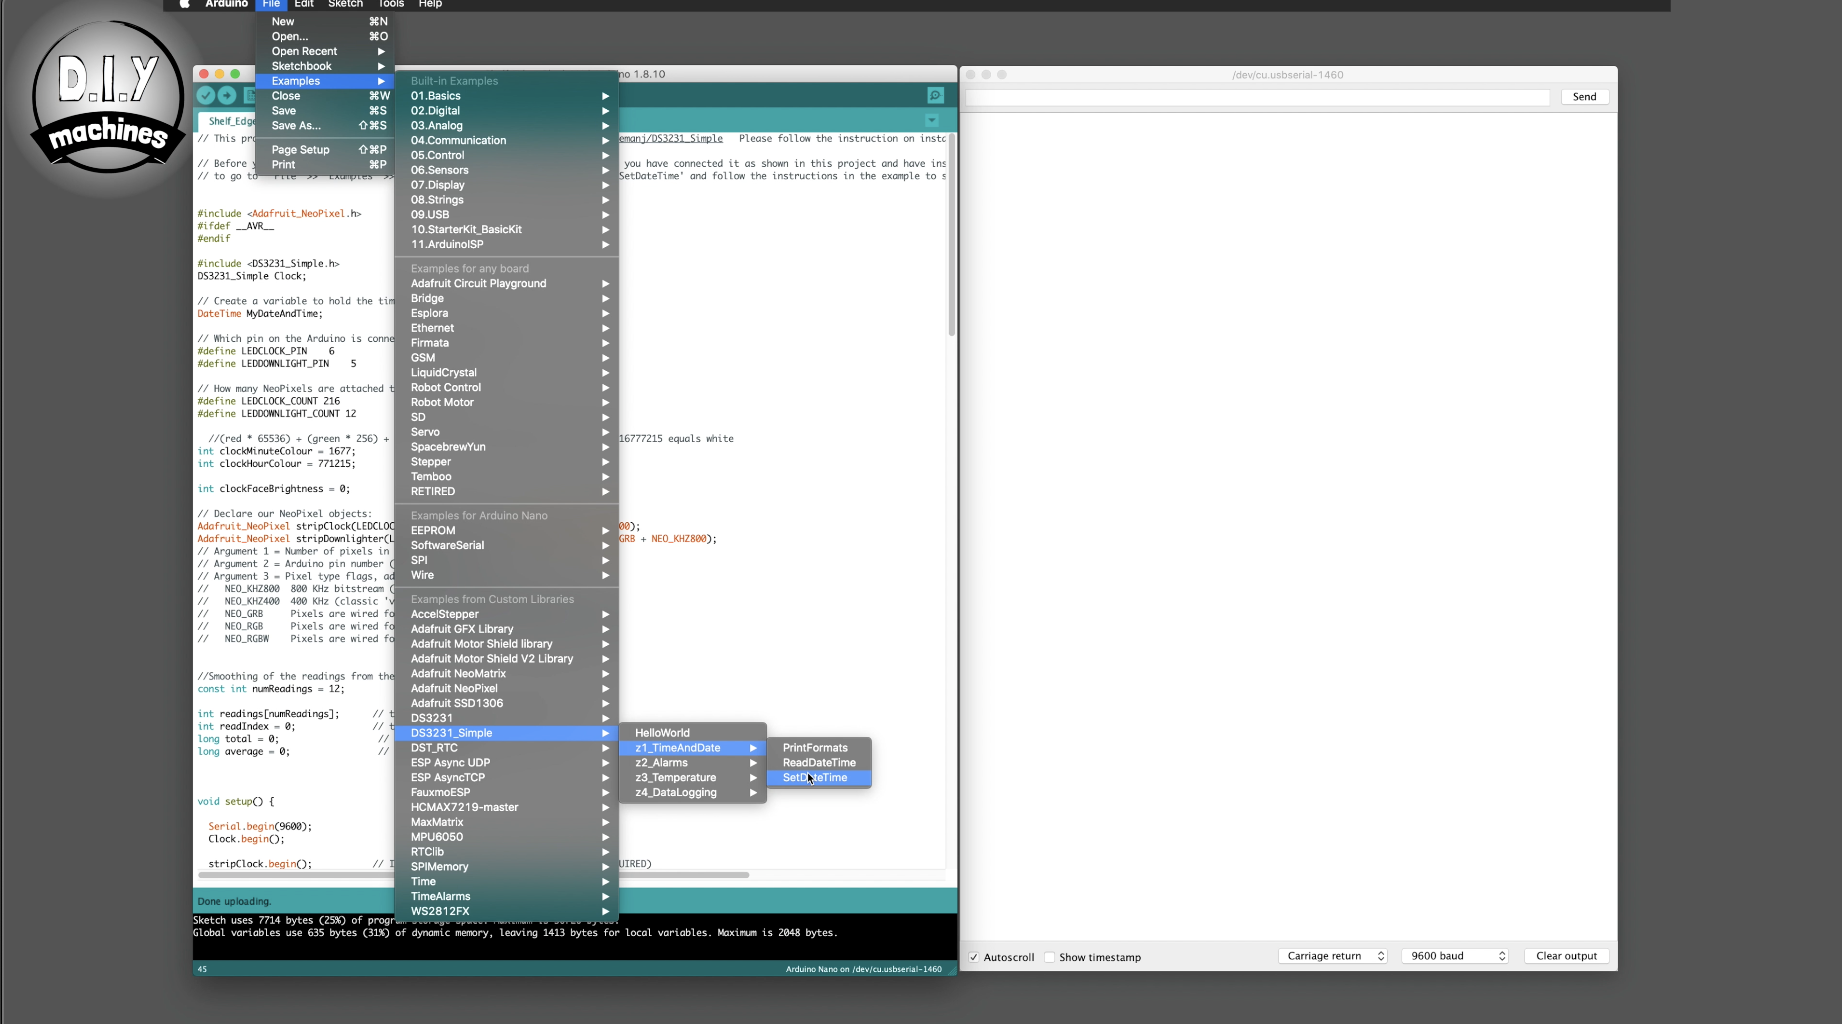Open the DST_RTC examples submenu

(507, 748)
